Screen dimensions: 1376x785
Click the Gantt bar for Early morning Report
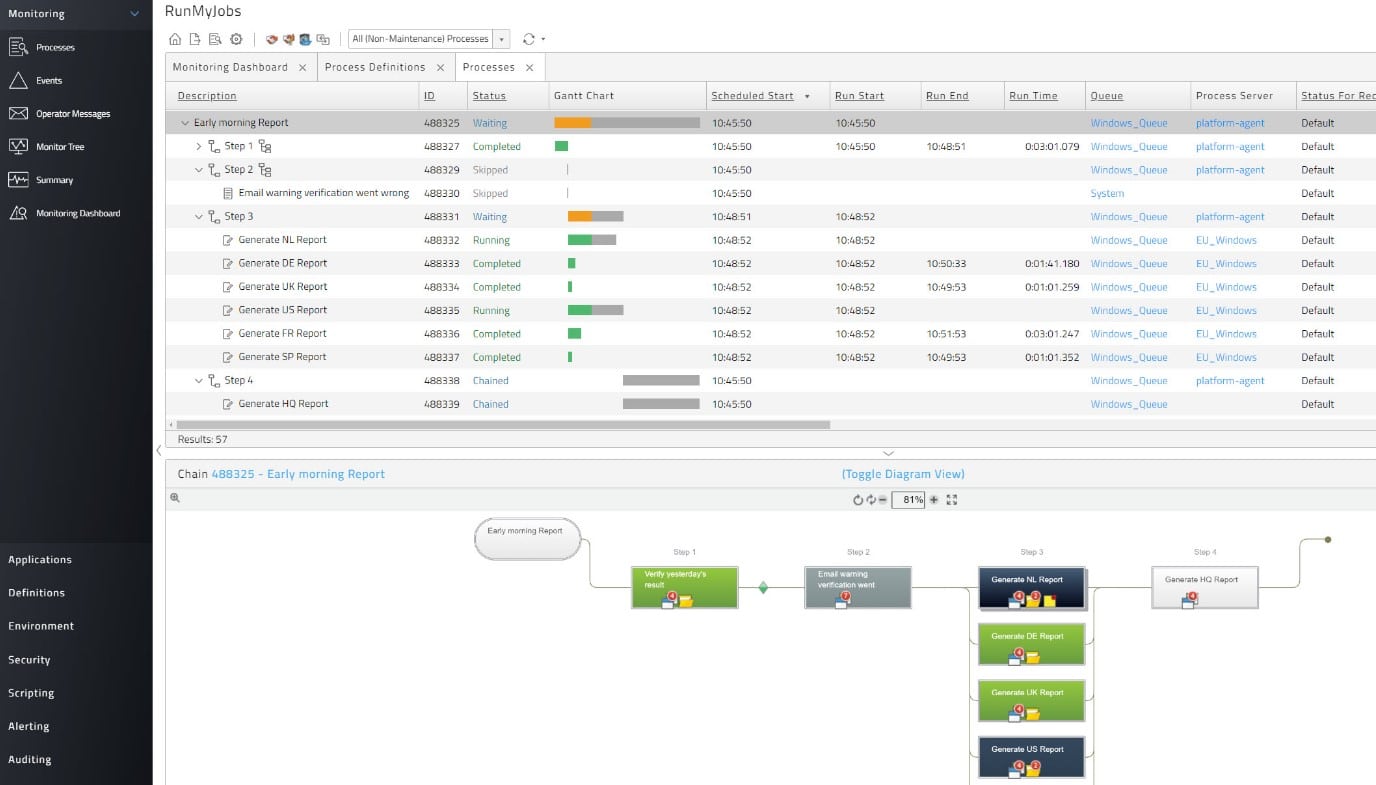coord(627,123)
